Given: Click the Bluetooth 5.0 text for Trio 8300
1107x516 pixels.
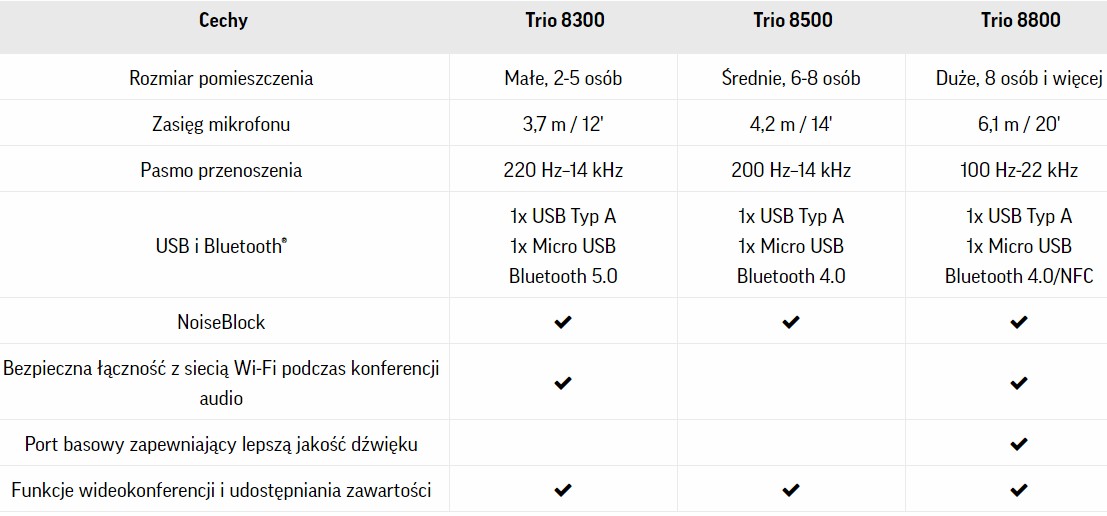Looking at the screenshot, I should click(563, 276).
